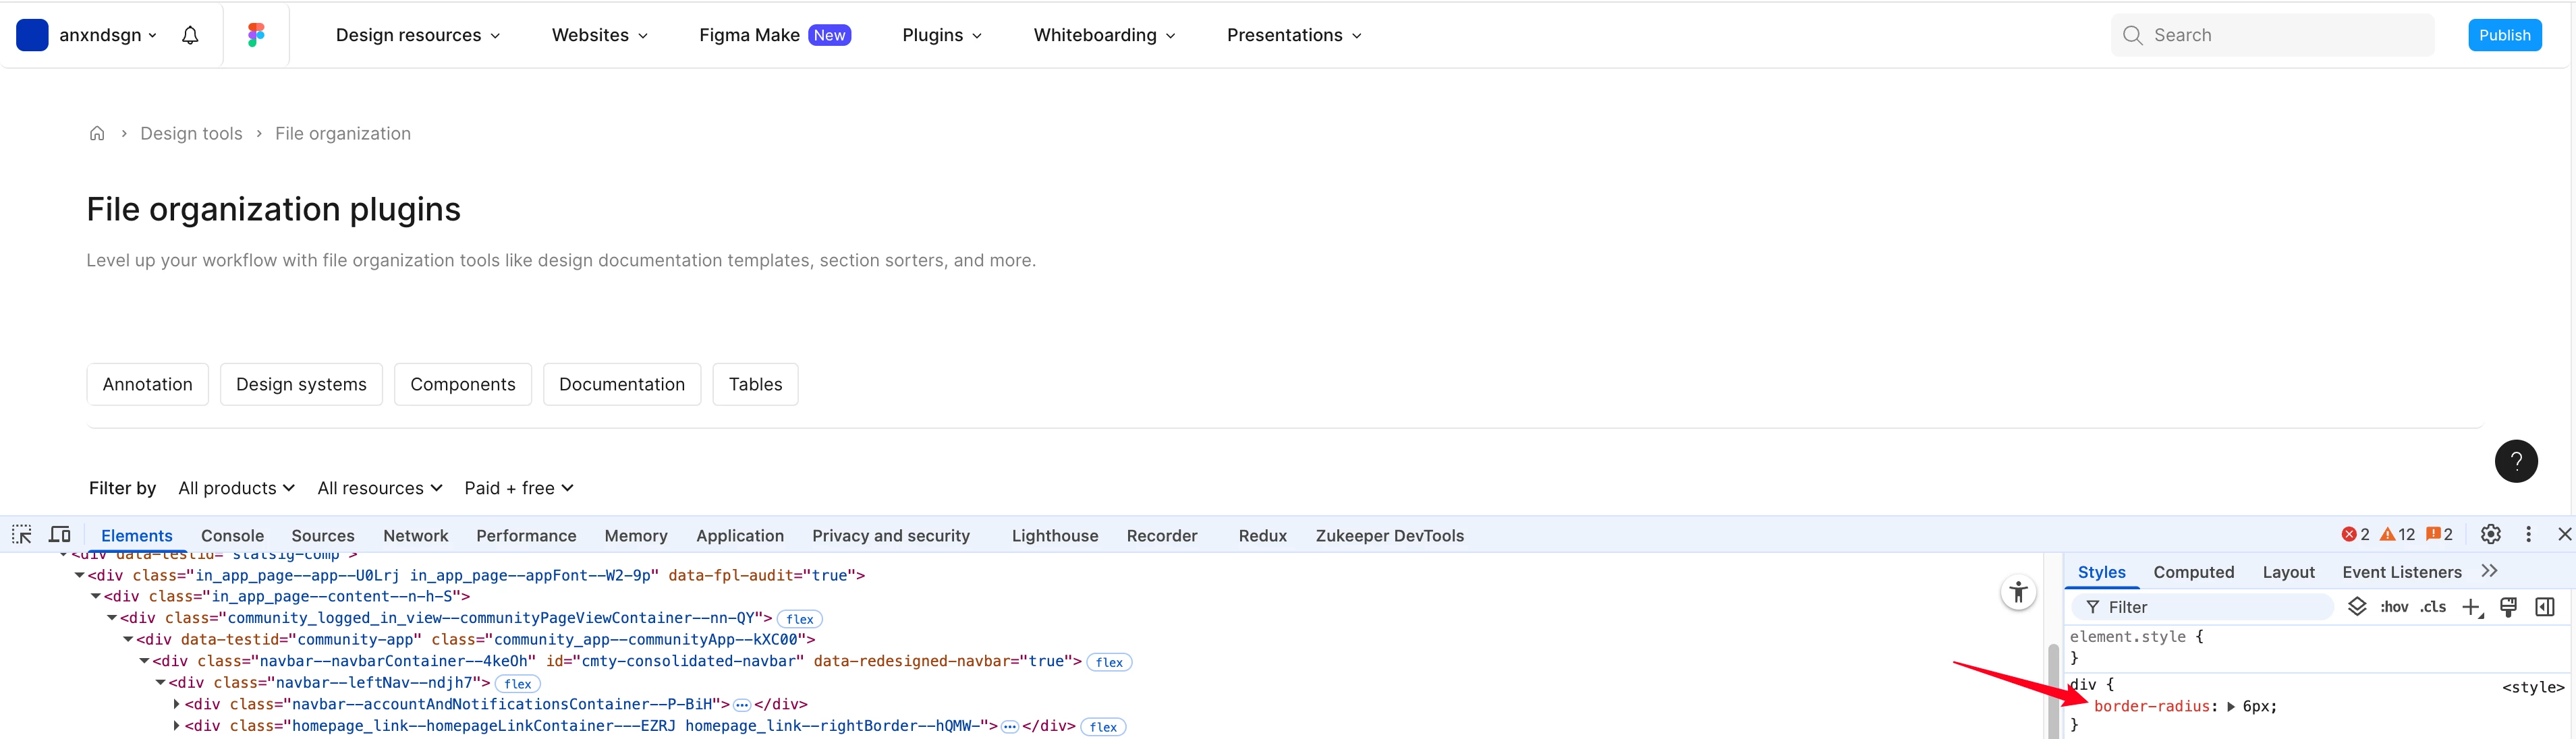Select the Documentation category chip
Screen dimensions: 2576x739
[x=622, y=384]
